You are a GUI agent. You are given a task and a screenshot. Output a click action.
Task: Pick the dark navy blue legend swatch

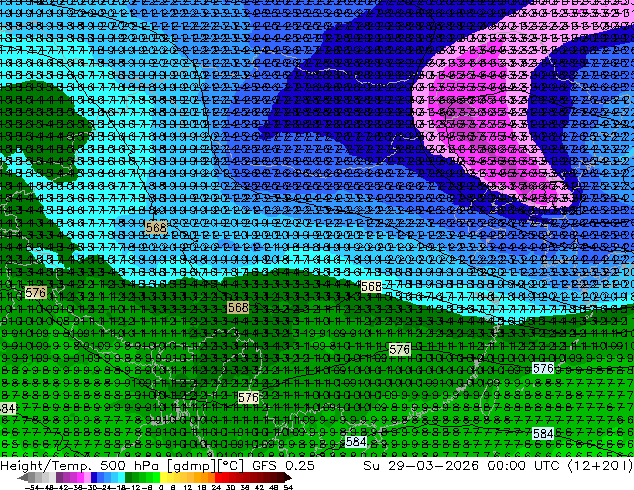(x=94, y=478)
